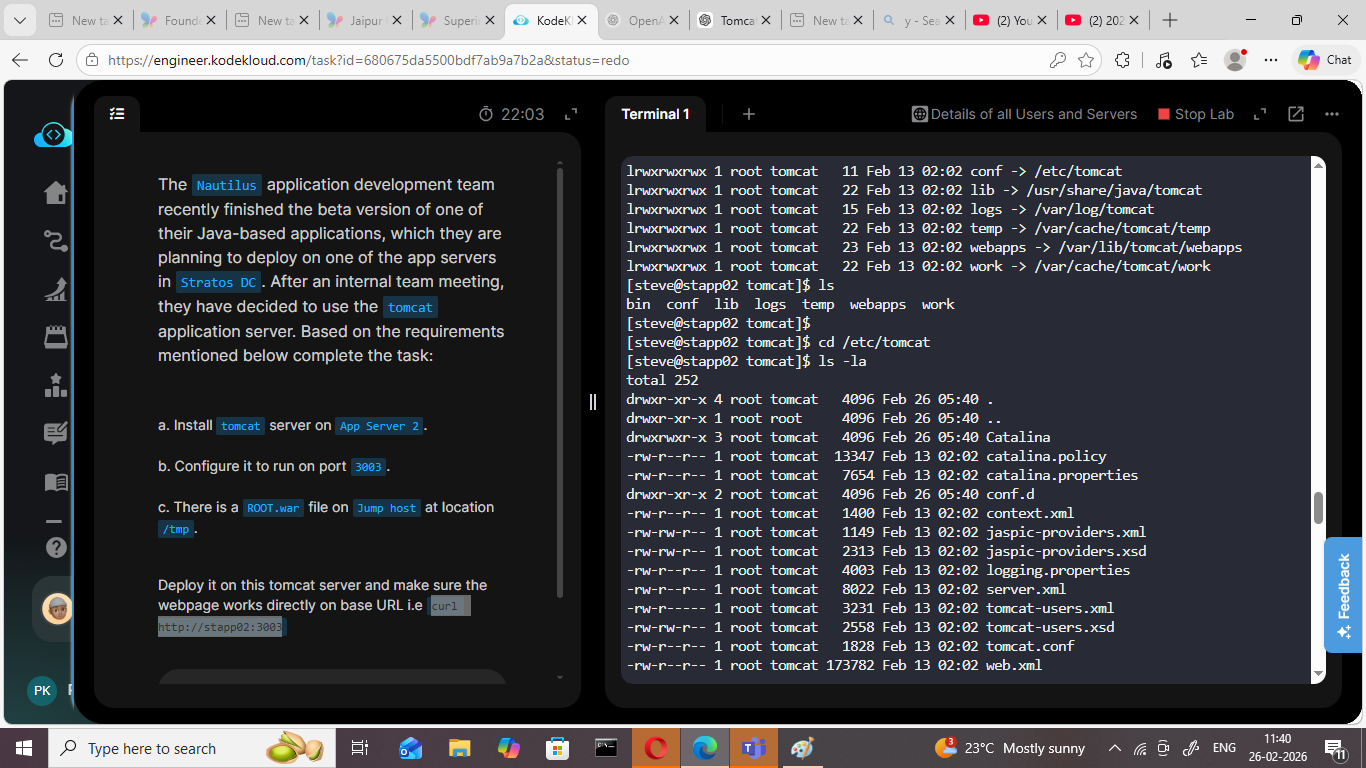Open the browser profile avatar

coord(1236,60)
